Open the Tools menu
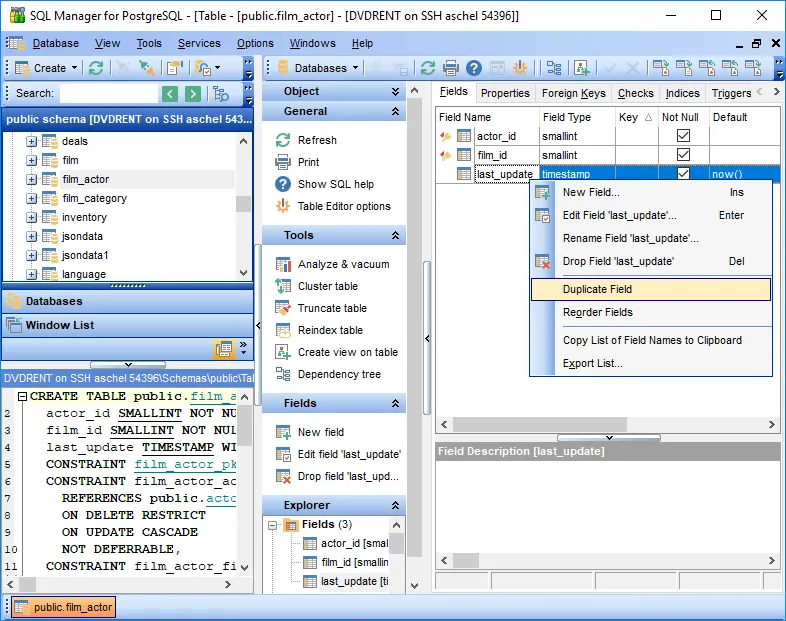This screenshot has width=786, height=621. point(149,44)
